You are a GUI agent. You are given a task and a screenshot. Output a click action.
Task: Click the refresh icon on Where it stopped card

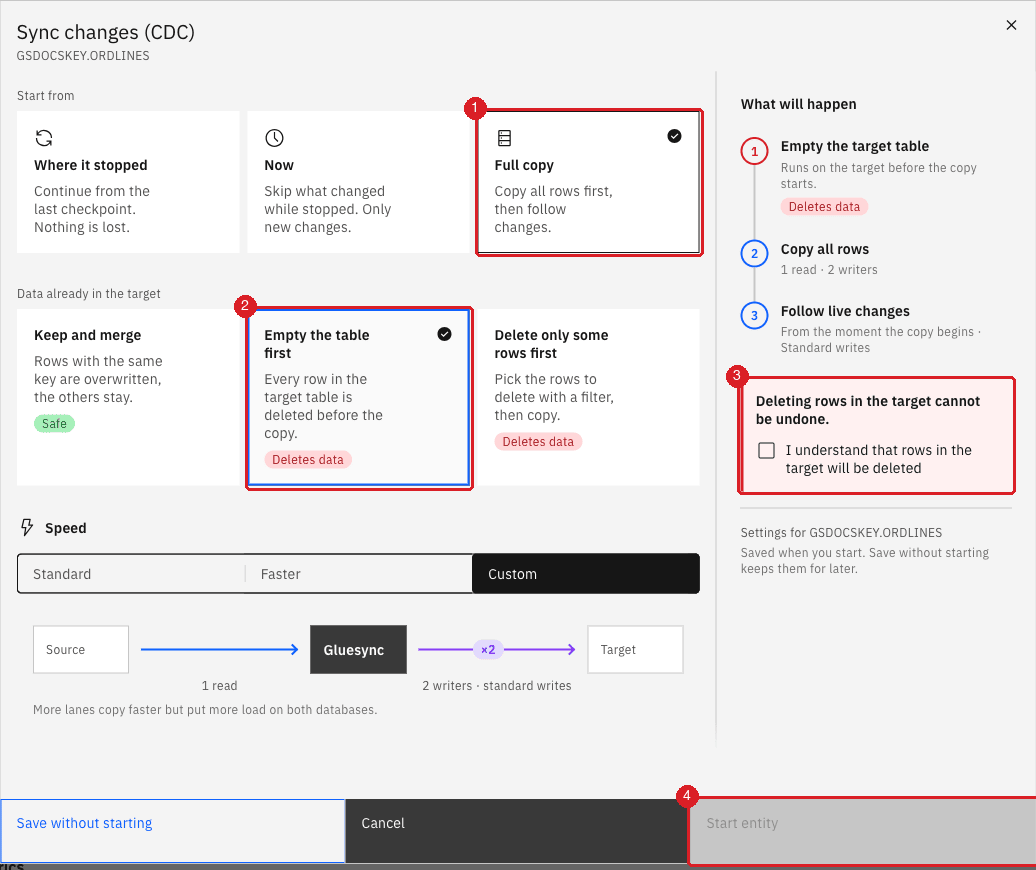click(x=44, y=138)
